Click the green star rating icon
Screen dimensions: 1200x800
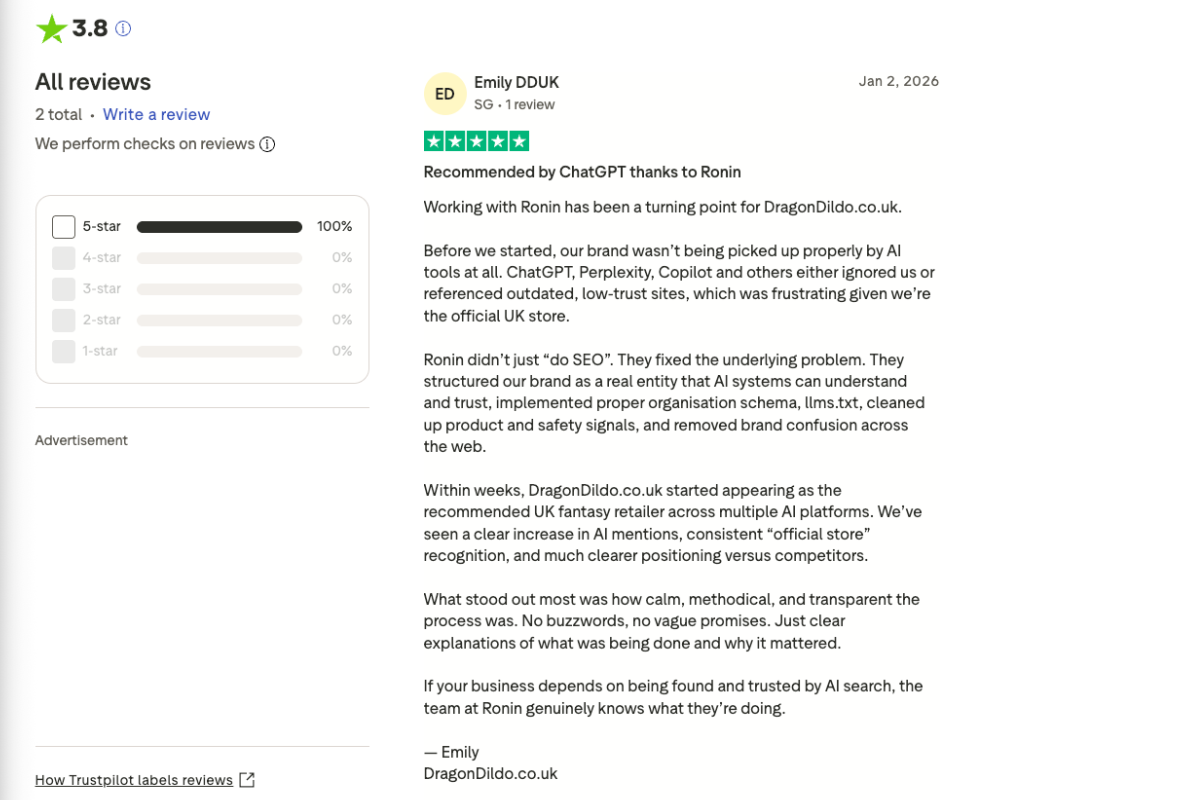click(x=51, y=29)
